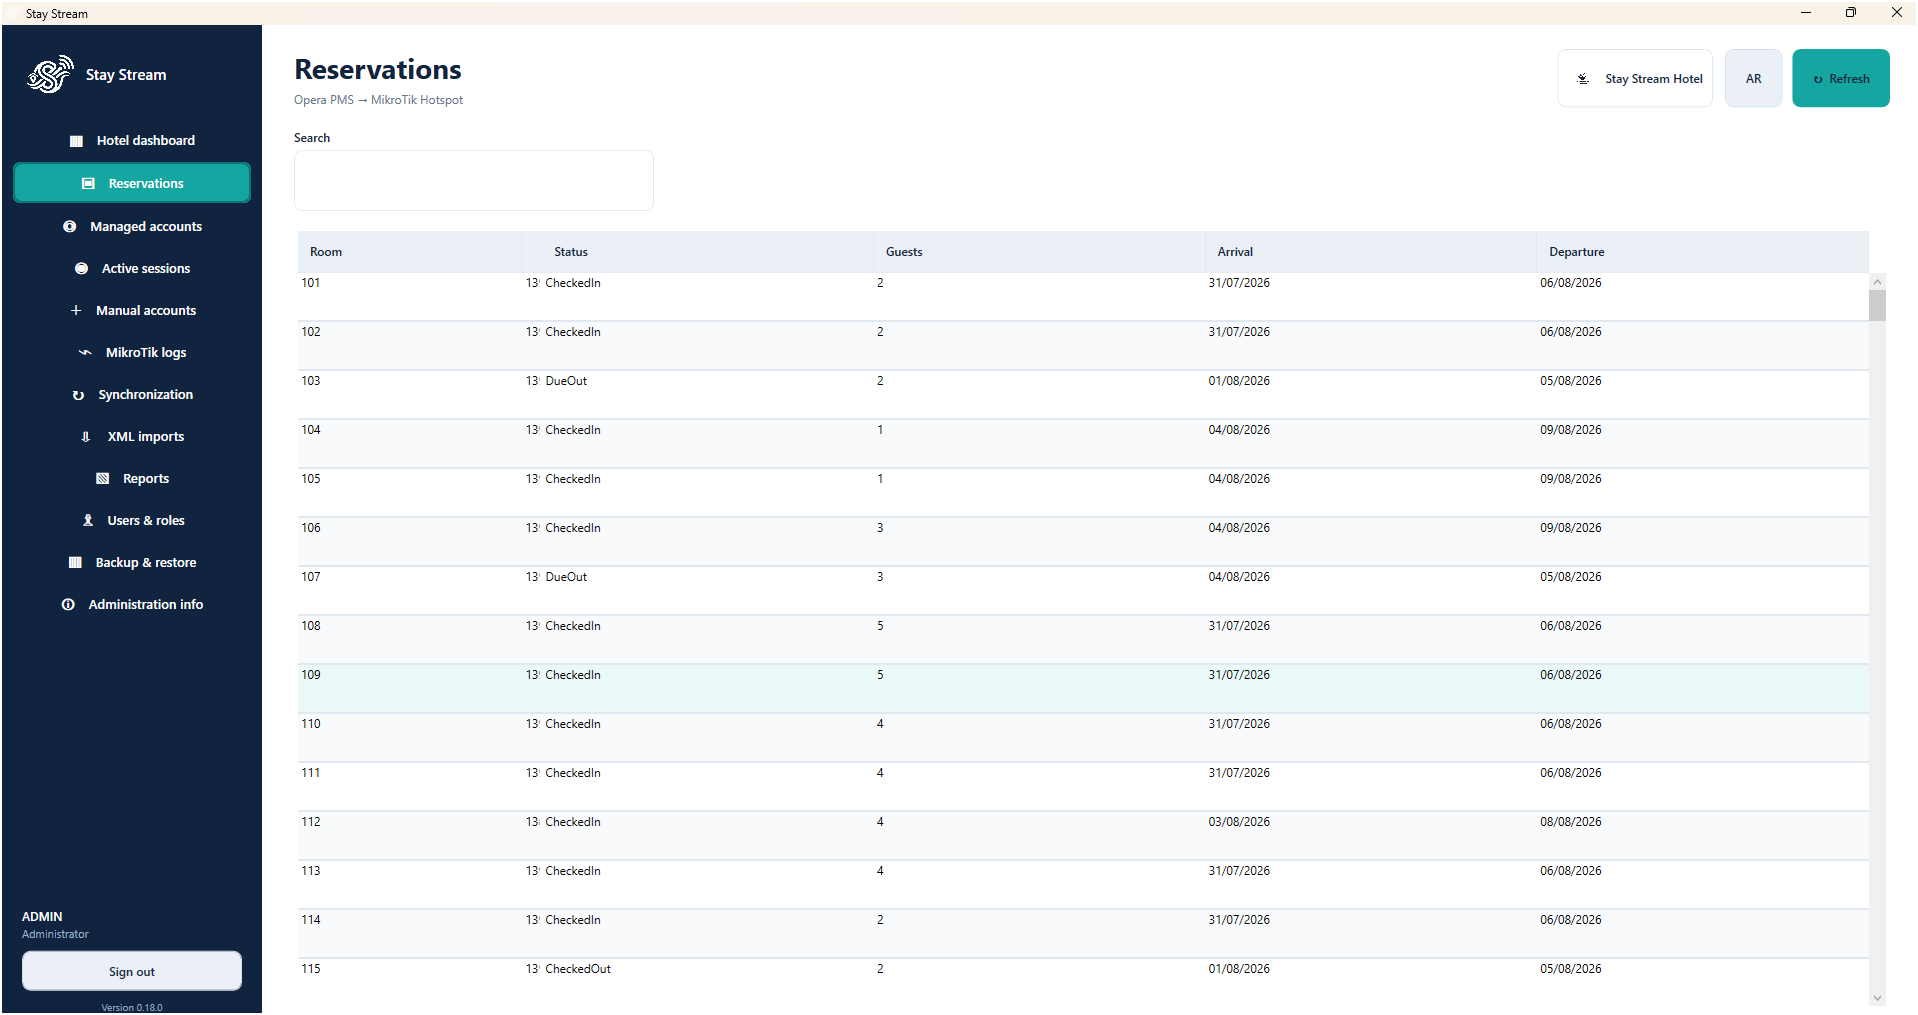This screenshot has width=1918, height=1015.
Task: Click the Reservations page heading
Action: click(378, 69)
